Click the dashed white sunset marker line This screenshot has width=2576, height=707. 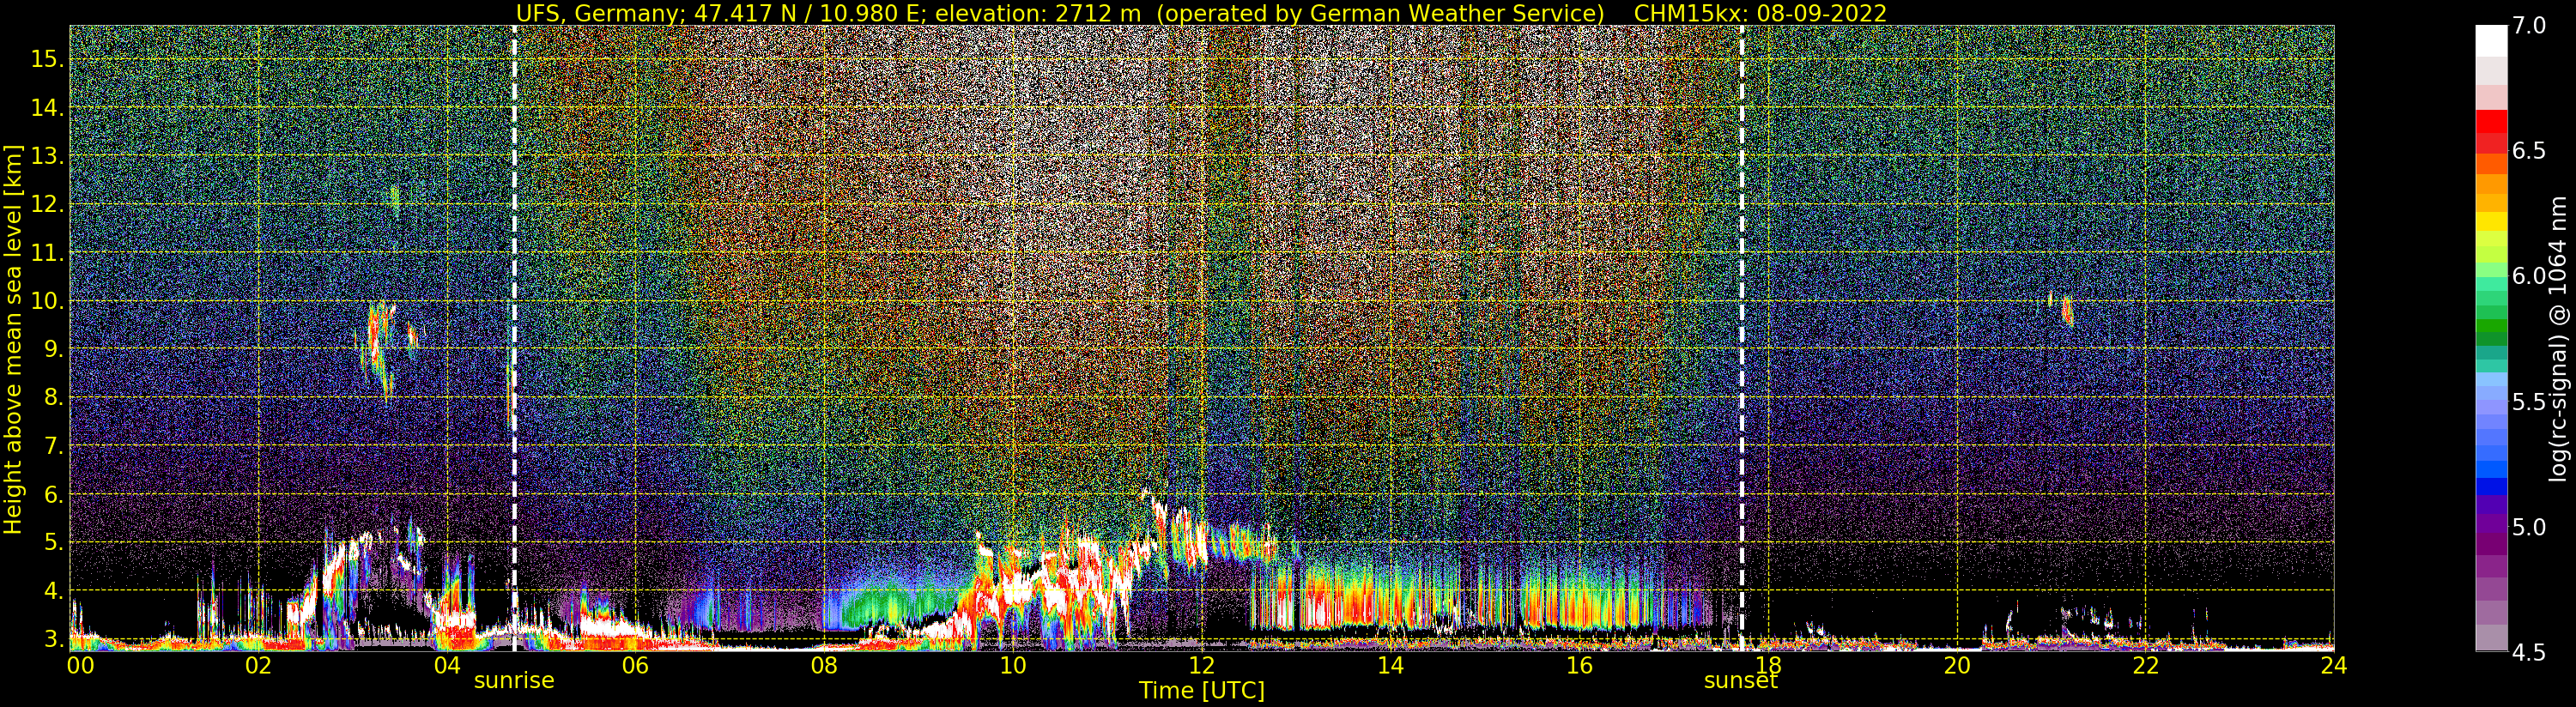pyautogui.click(x=1742, y=338)
